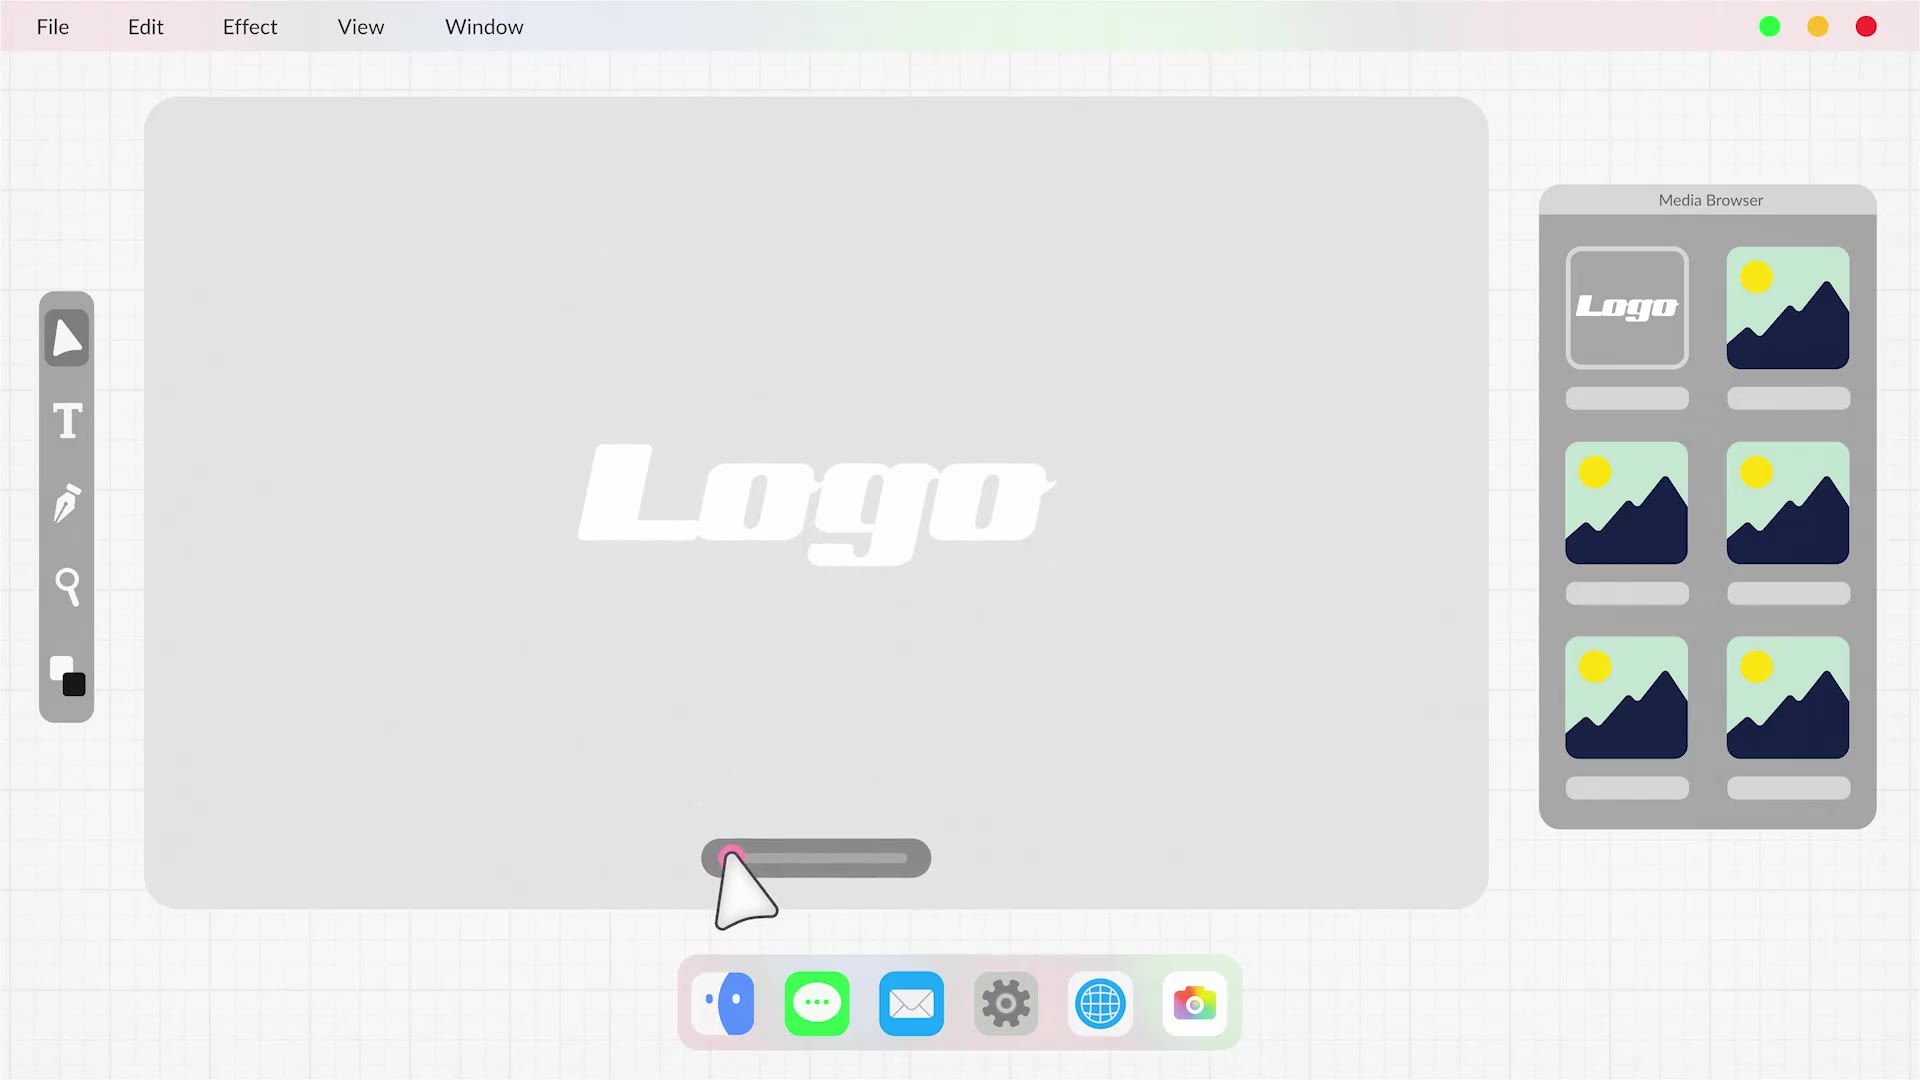Image resolution: width=1920 pixels, height=1080 pixels.
Task: Click the Edit menu item
Action: tap(145, 26)
